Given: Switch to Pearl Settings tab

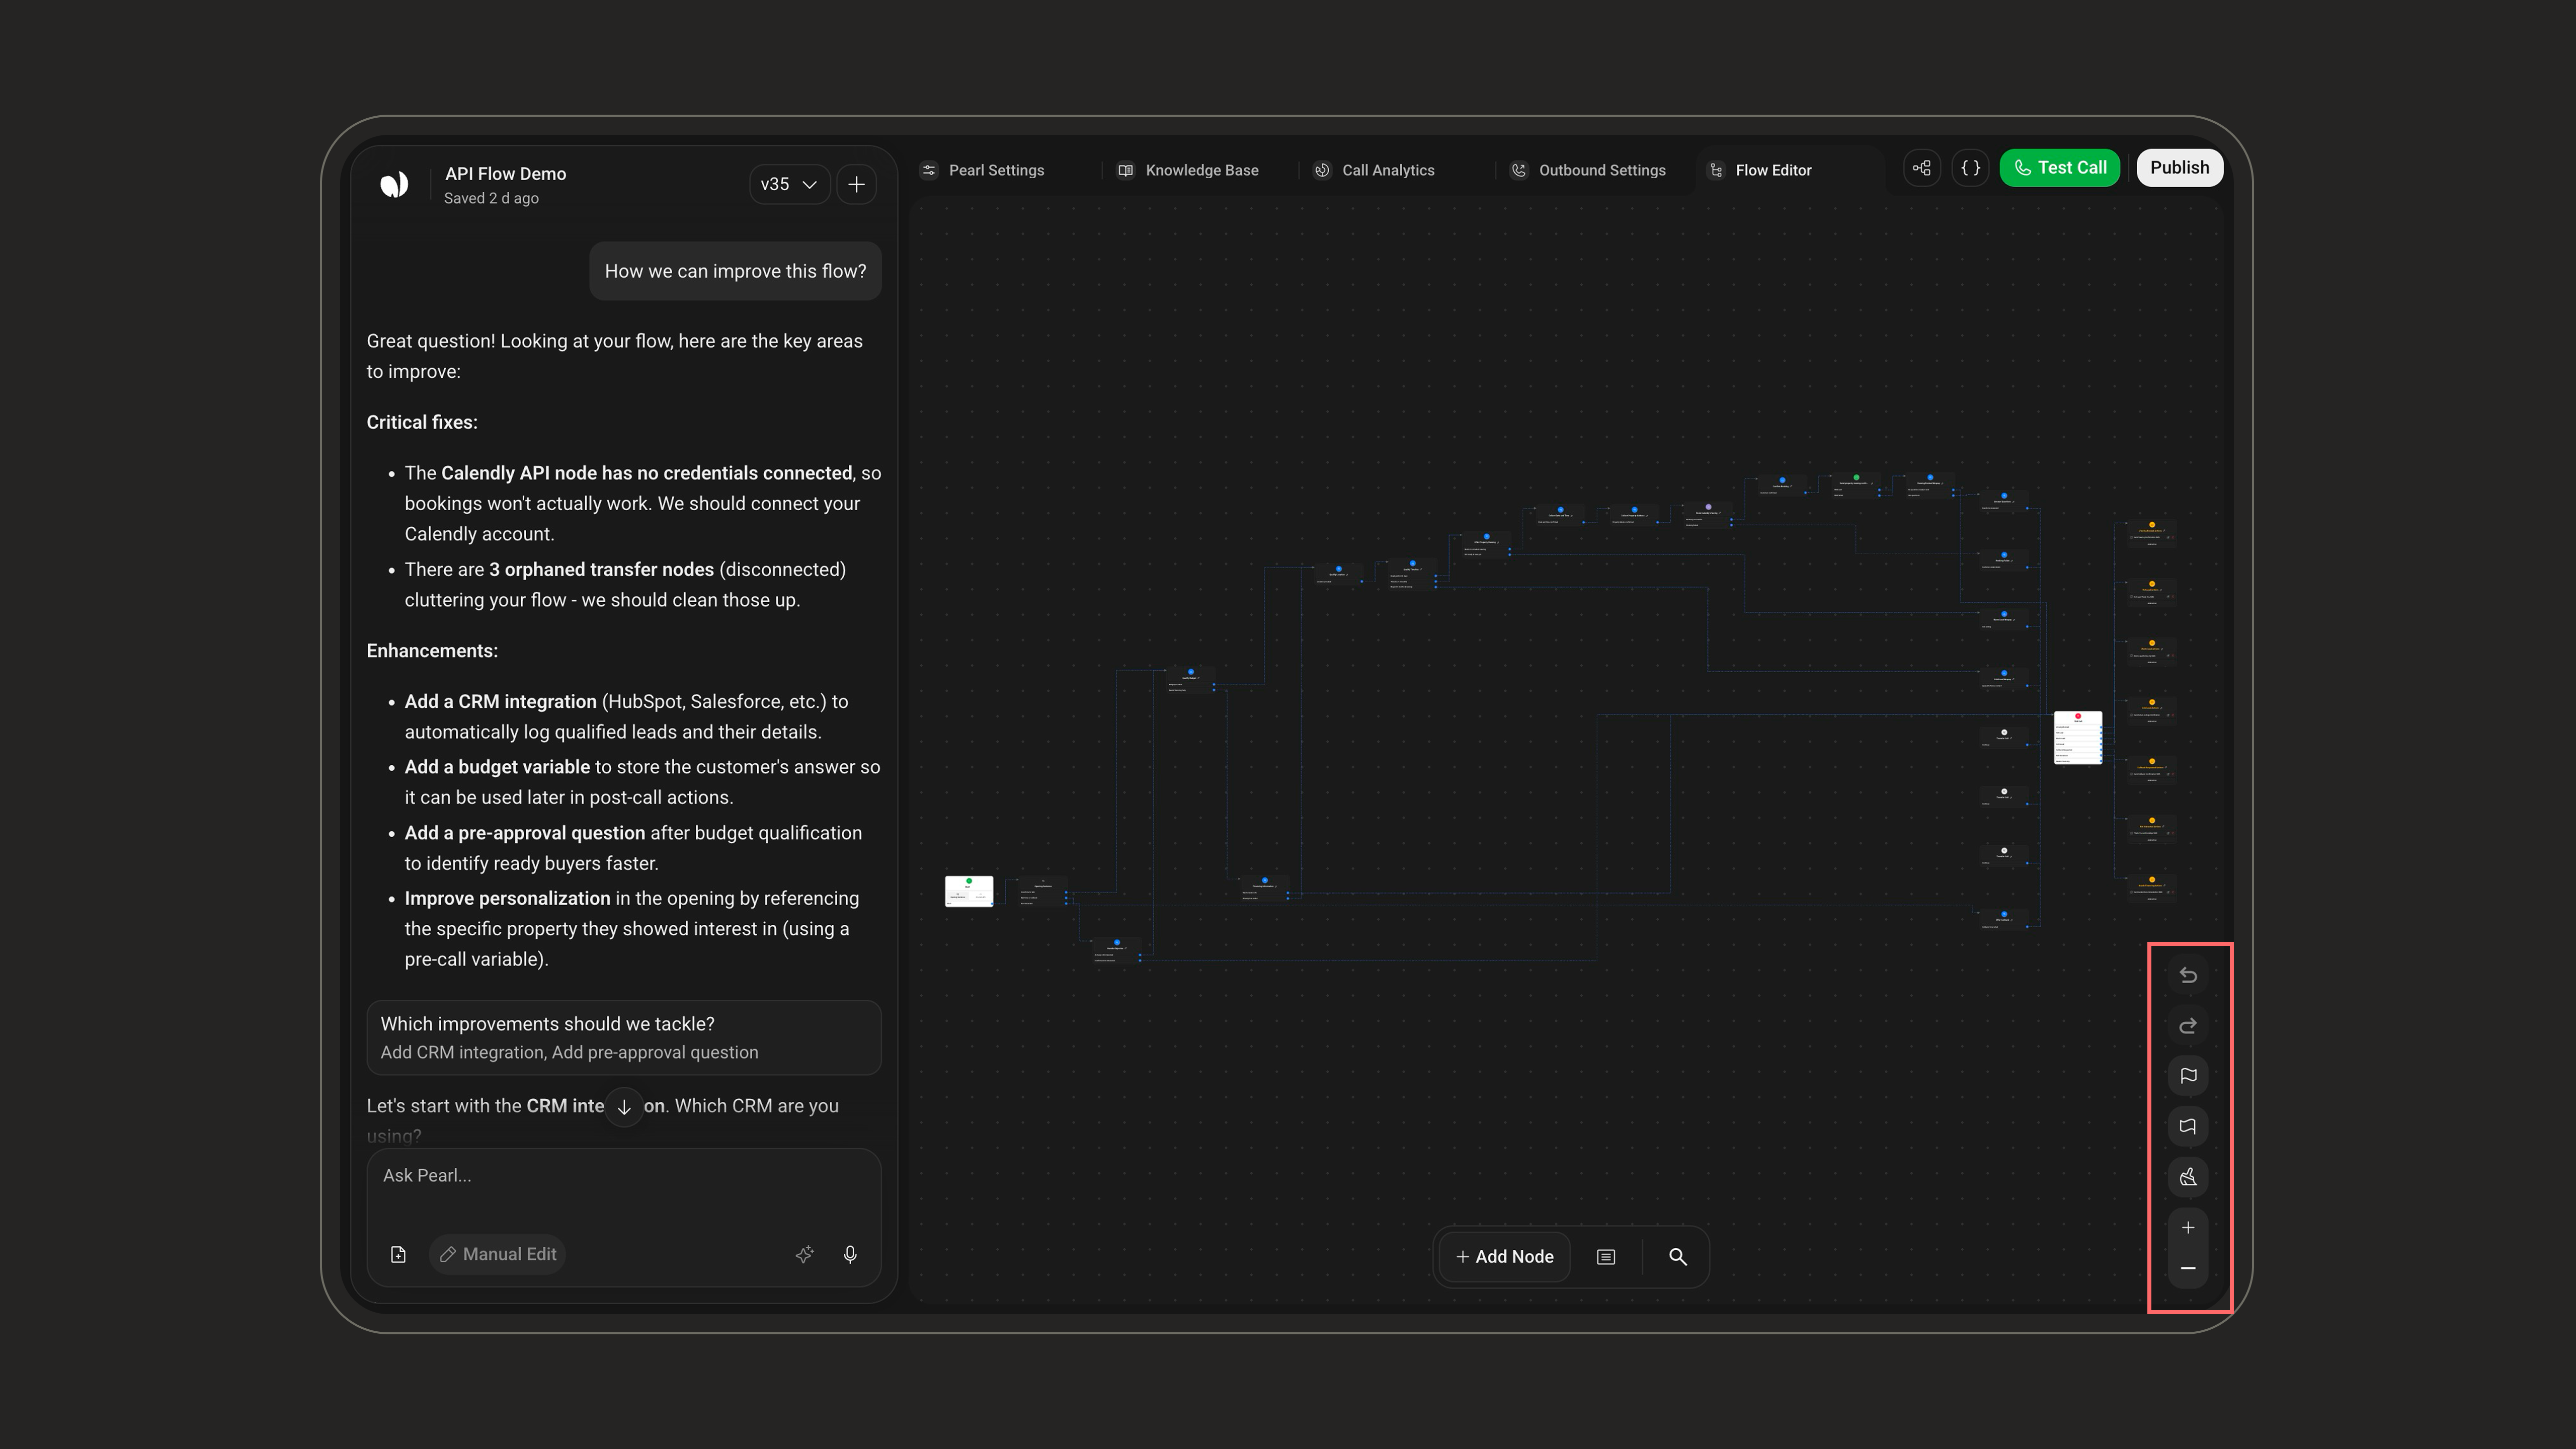Looking at the screenshot, I should point(983,170).
